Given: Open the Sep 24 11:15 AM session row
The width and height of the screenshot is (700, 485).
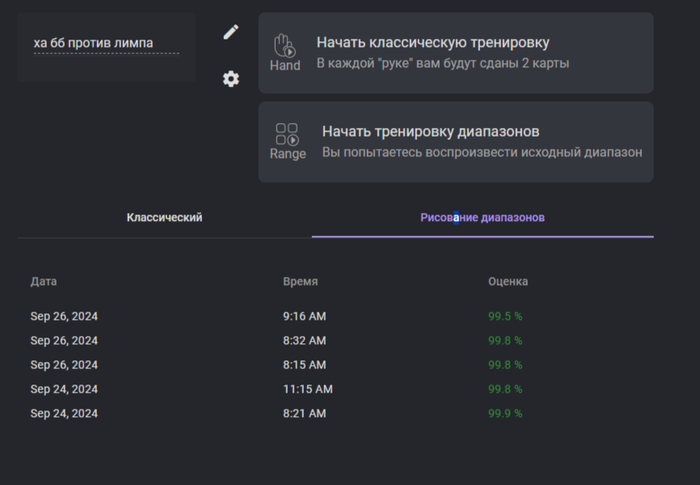Looking at the screenshot, I should pos(336,389).
